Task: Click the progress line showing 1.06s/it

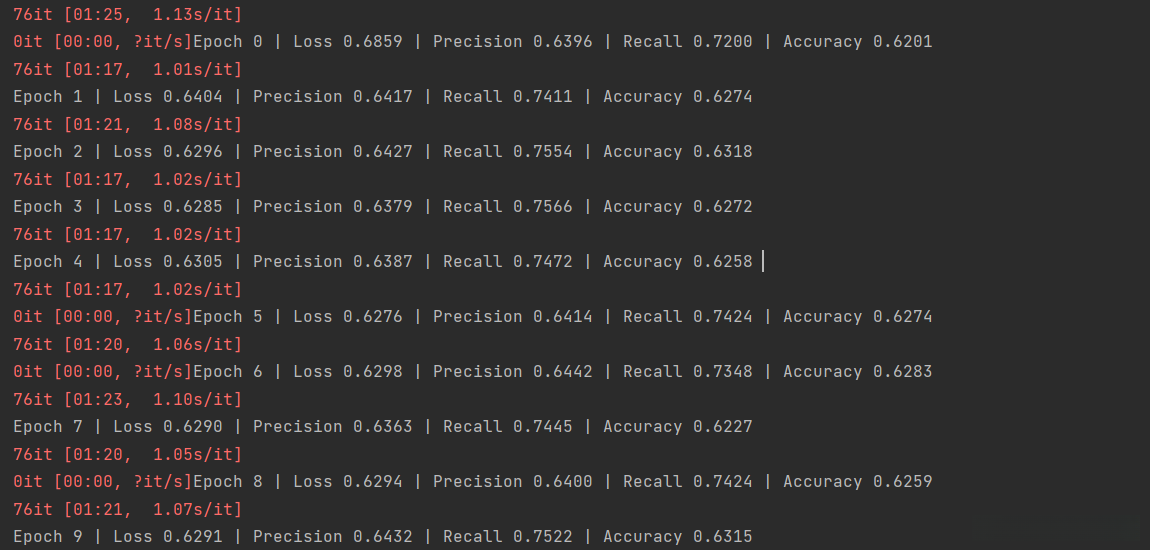Action: pos(127,345)
